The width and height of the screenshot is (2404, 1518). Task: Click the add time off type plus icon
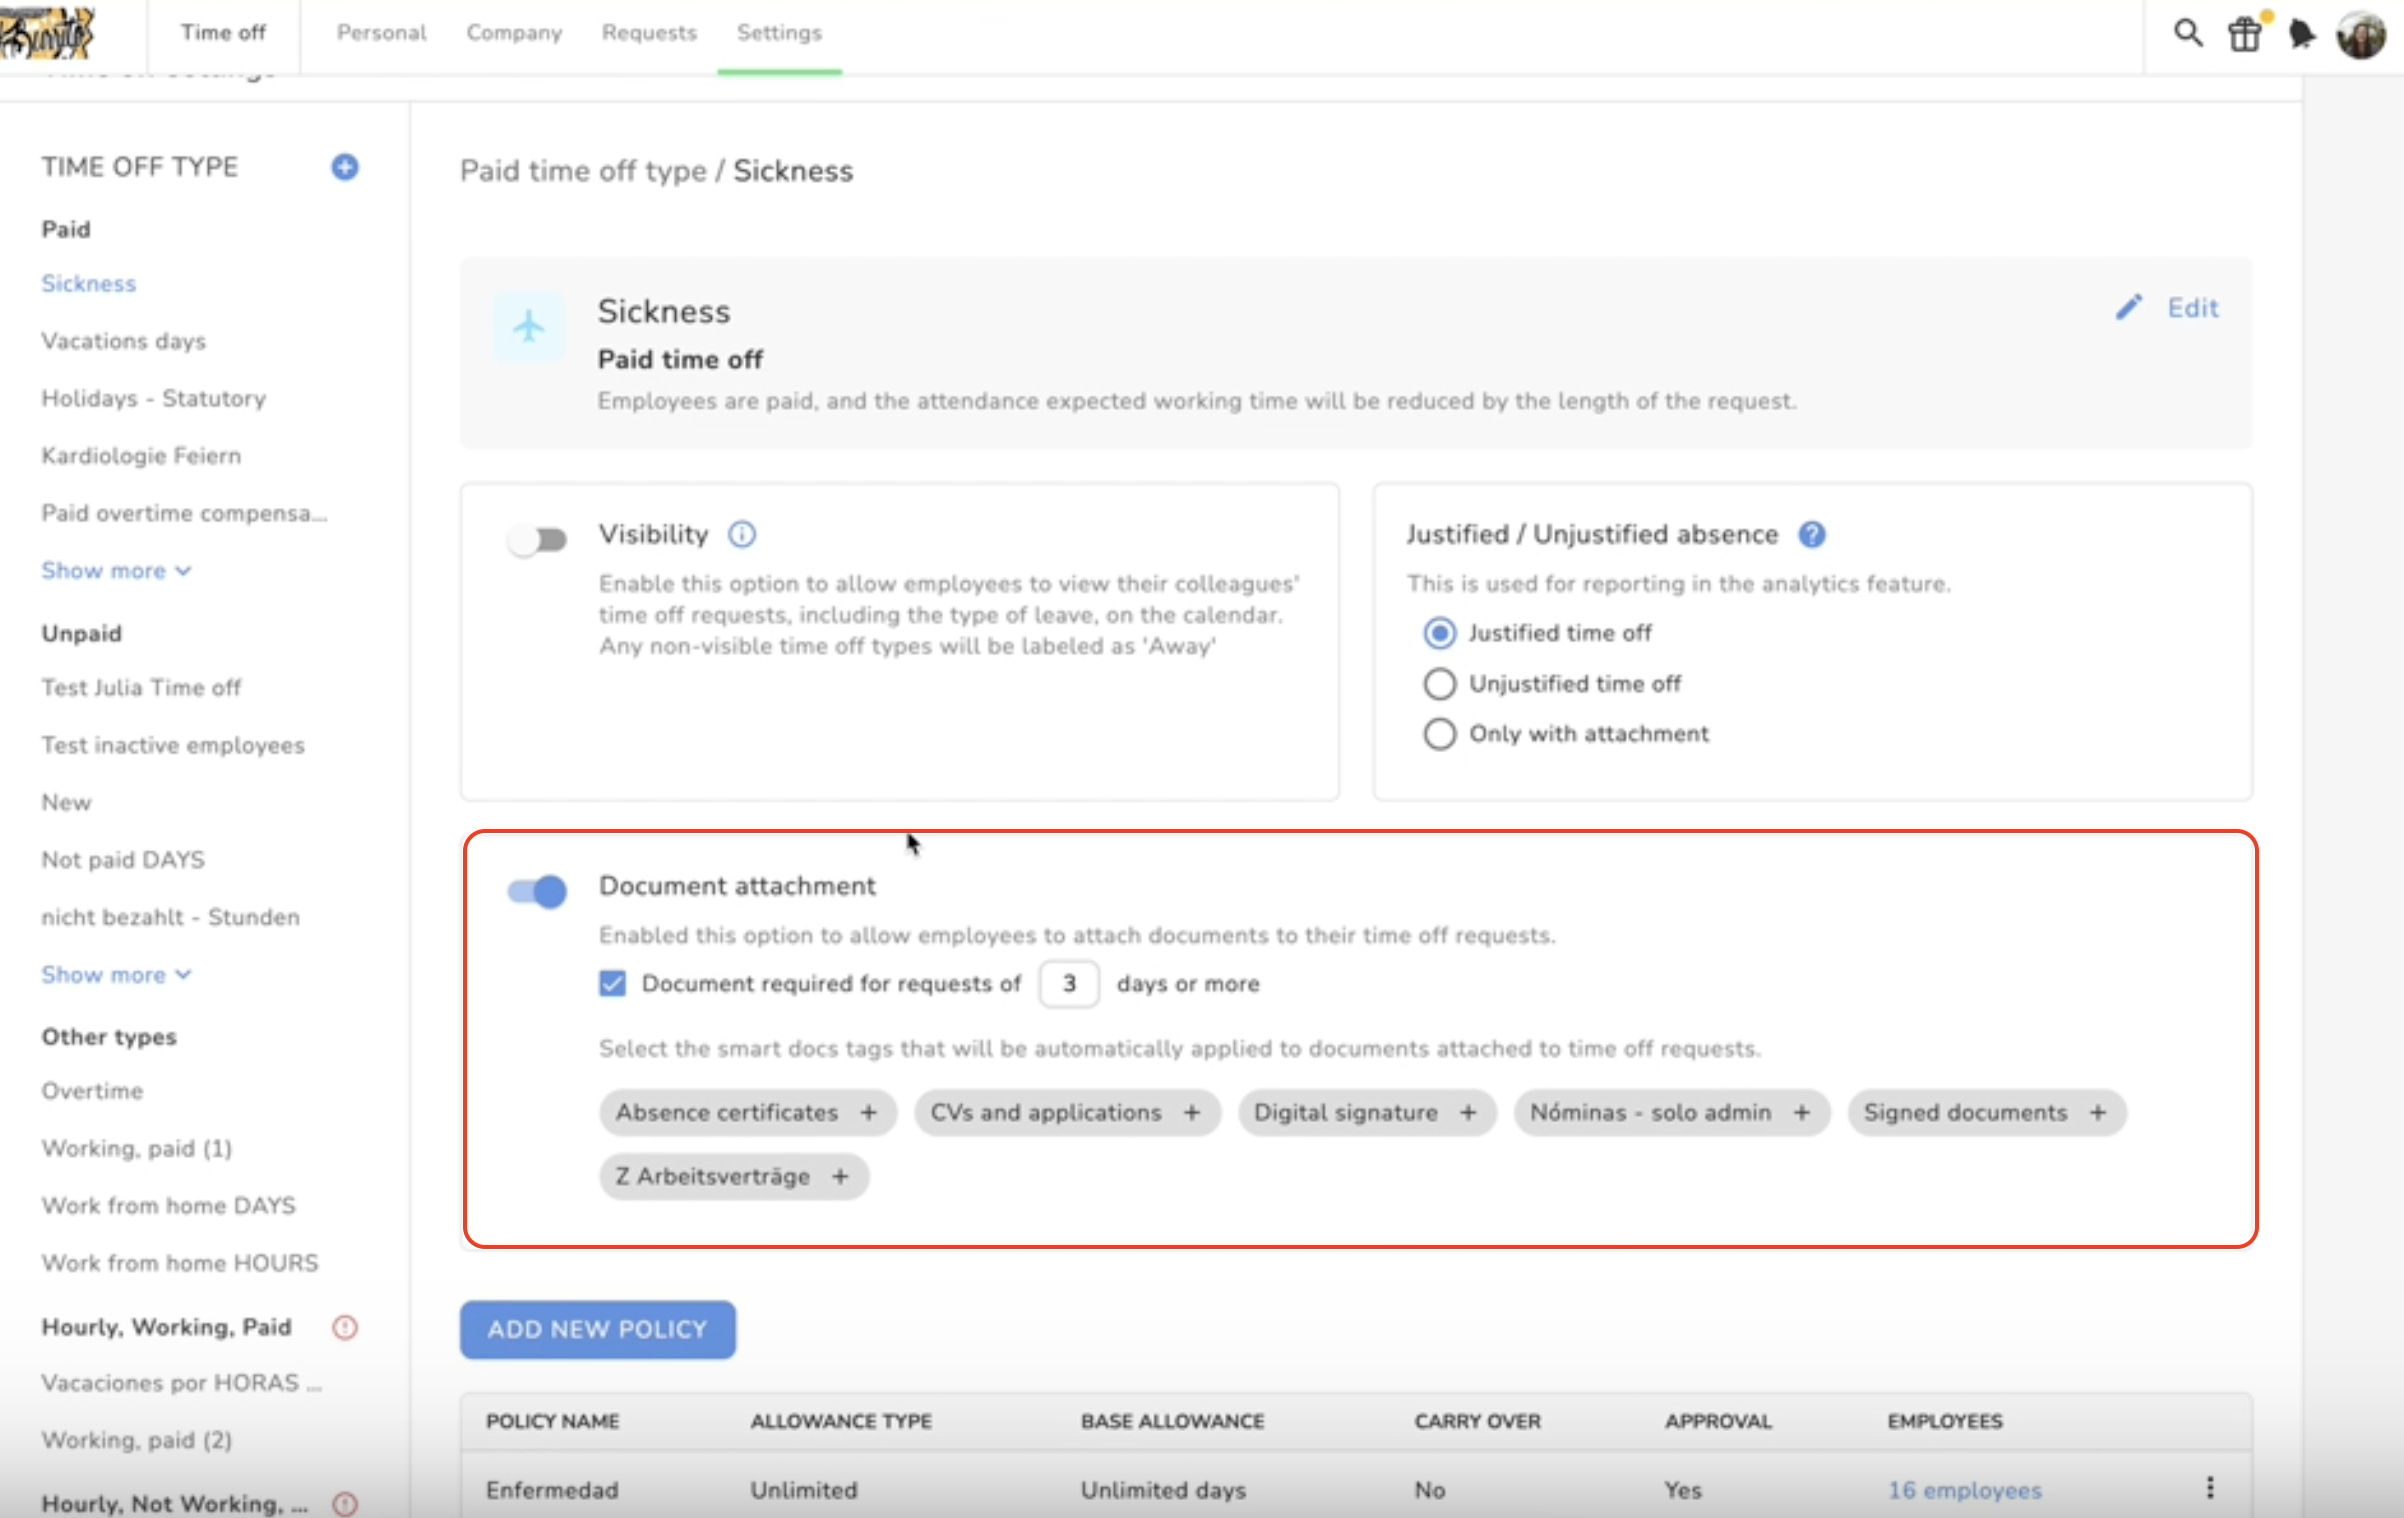pyautogui.click(x=345, y=167)
